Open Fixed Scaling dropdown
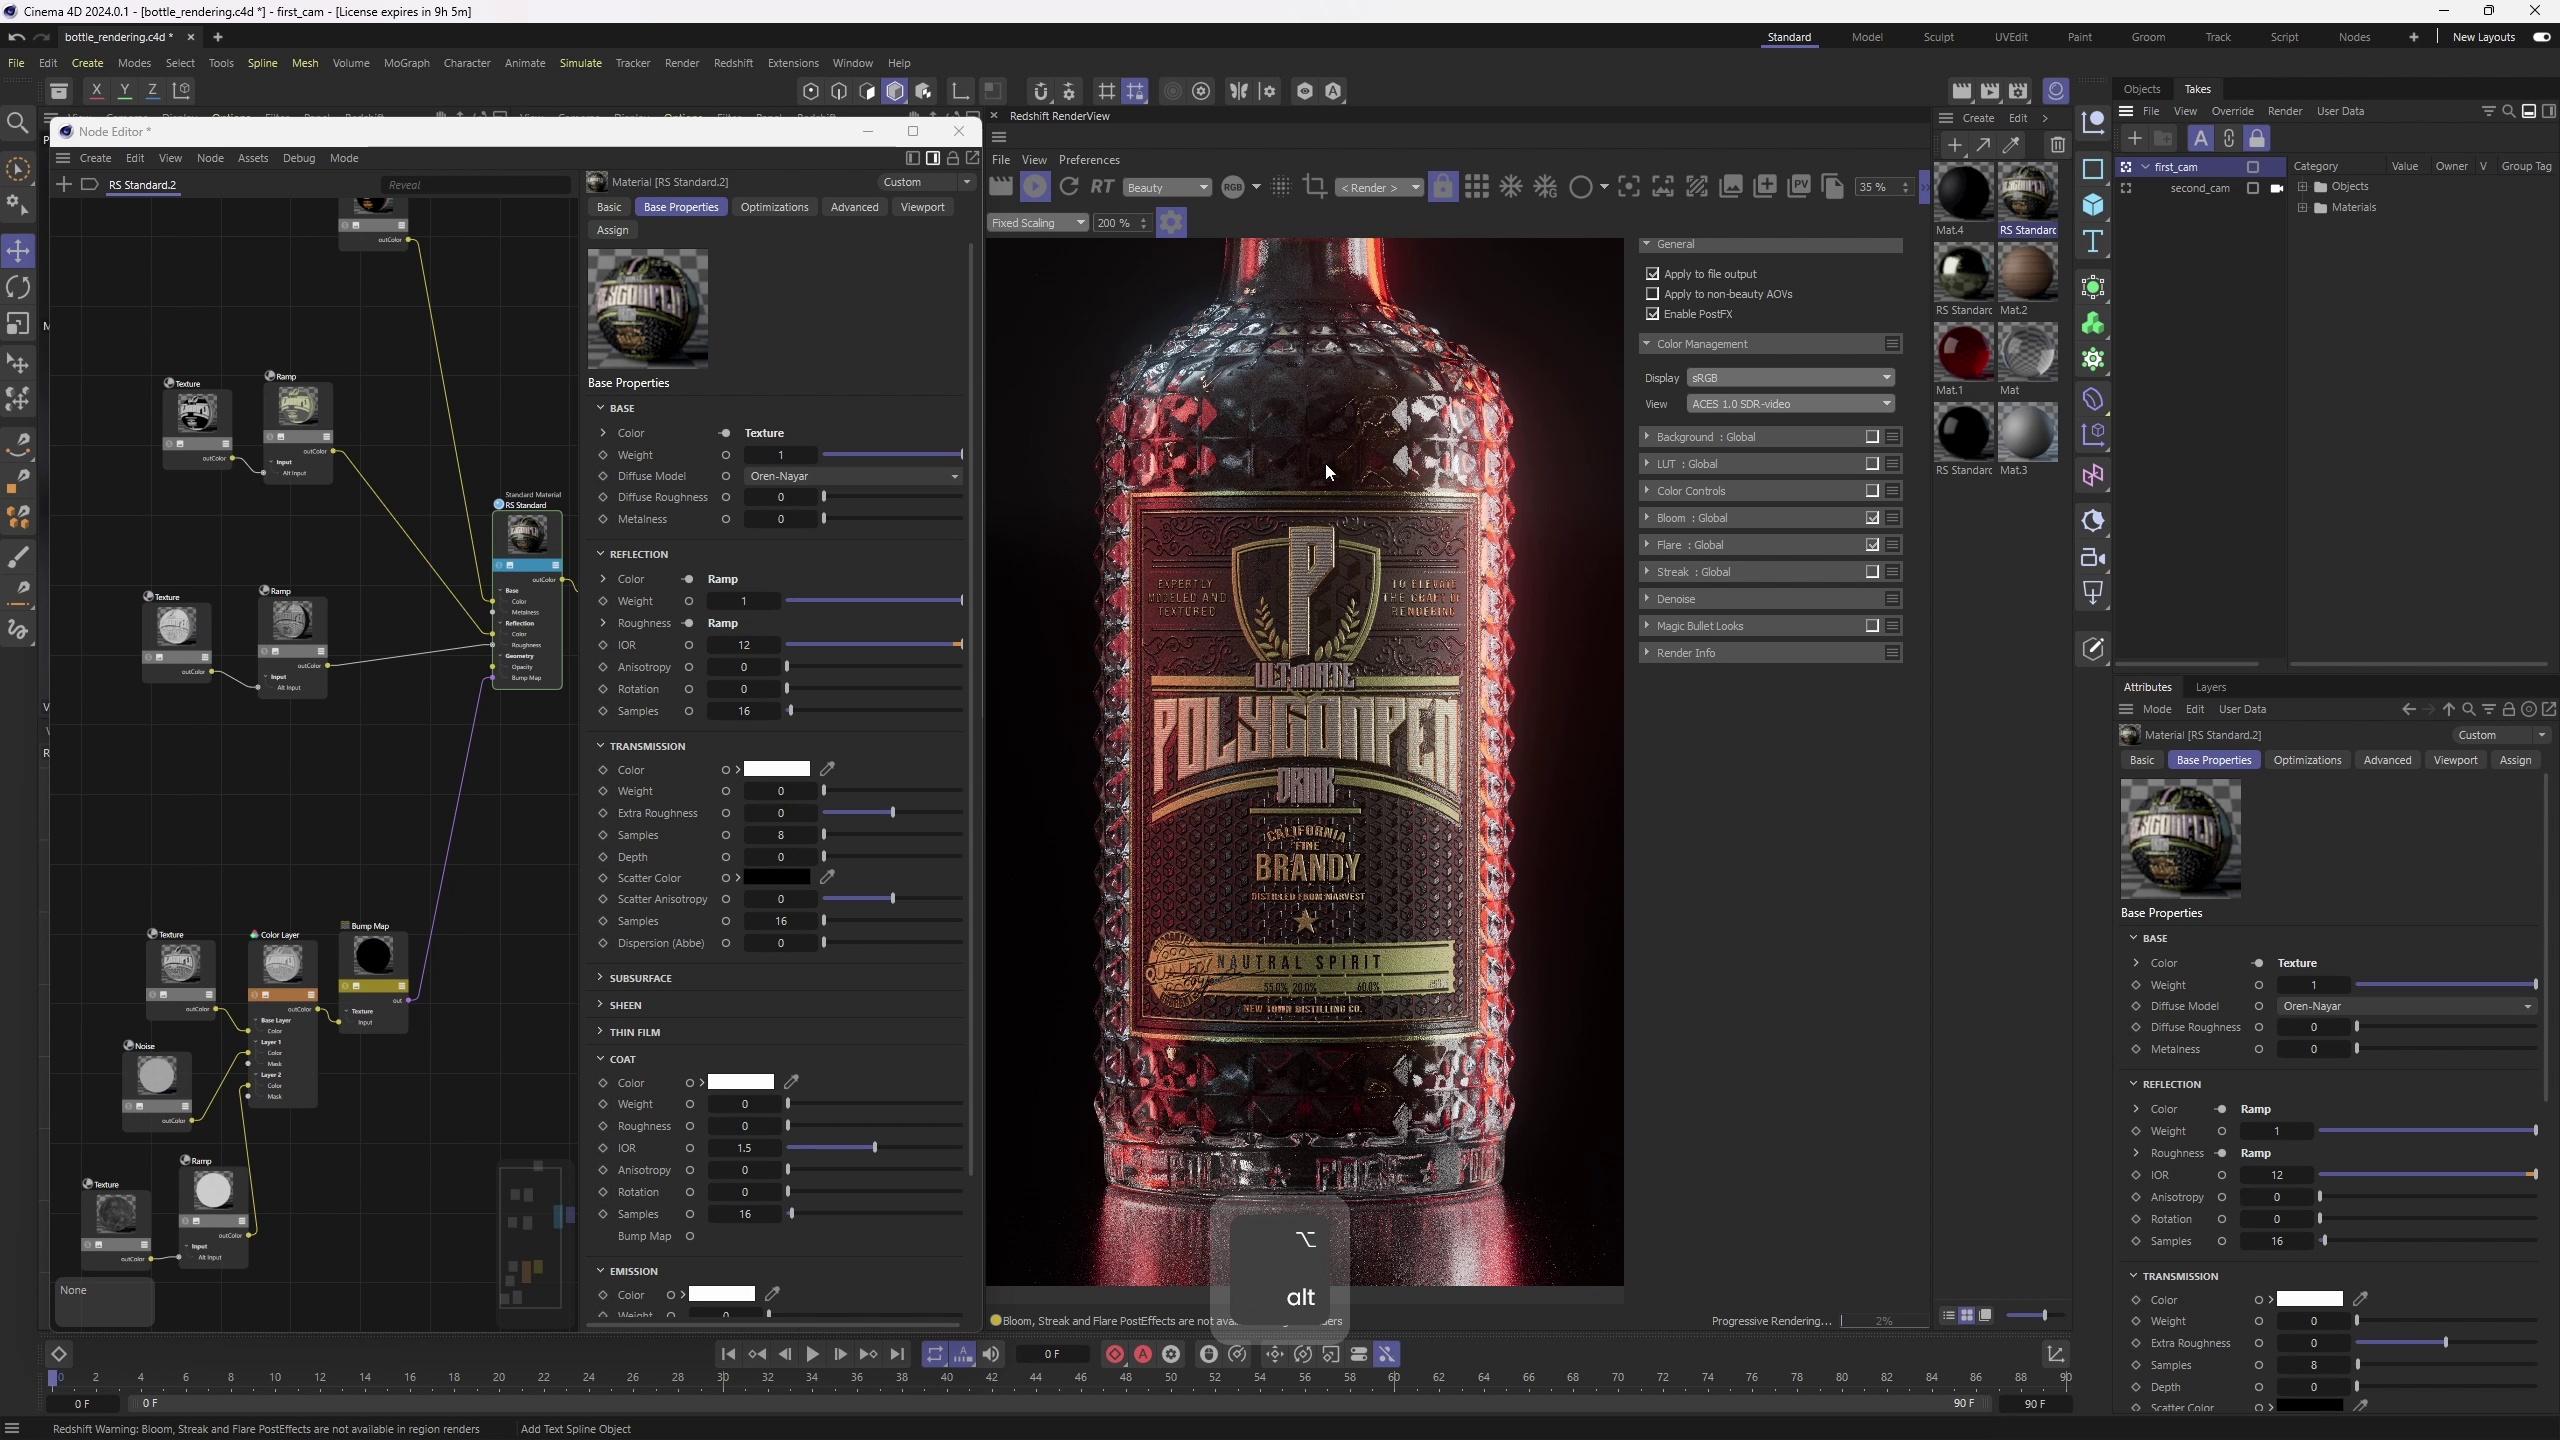This screenshot has width=2560, height=1440. tap(1038, 223)
